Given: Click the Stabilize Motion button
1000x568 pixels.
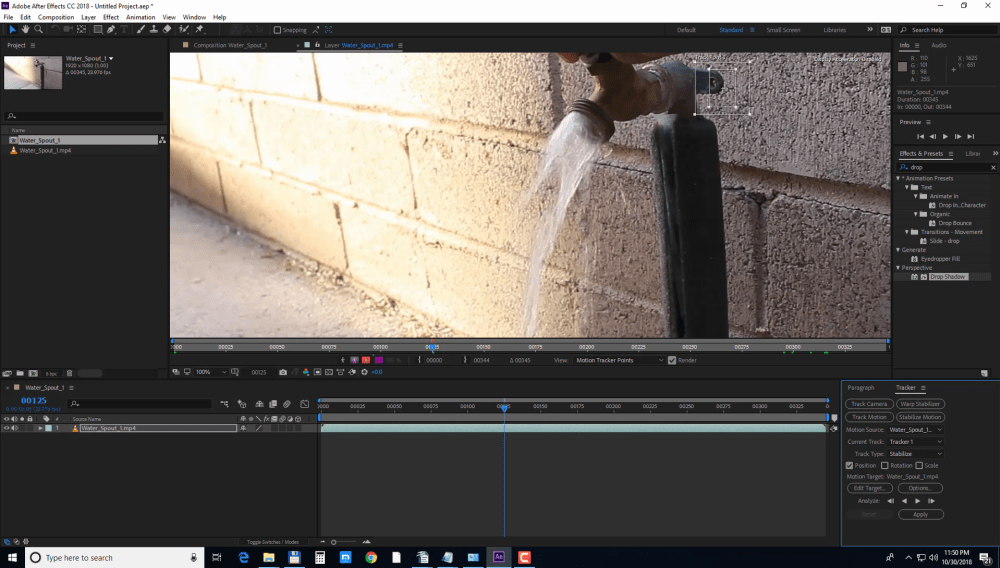Looking at the screenshot, I should pyautogui.click(x=920, y=417).
